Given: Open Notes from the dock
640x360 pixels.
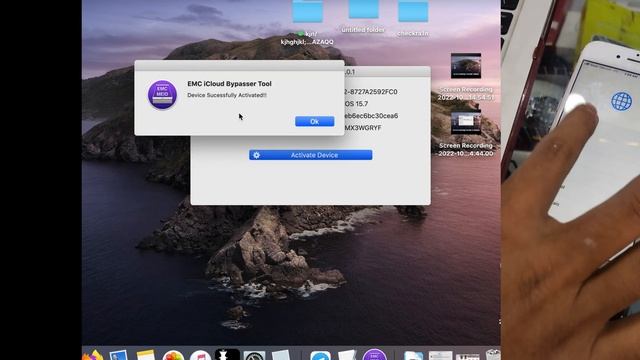Looking at the screenshot, I should (146, 355).
